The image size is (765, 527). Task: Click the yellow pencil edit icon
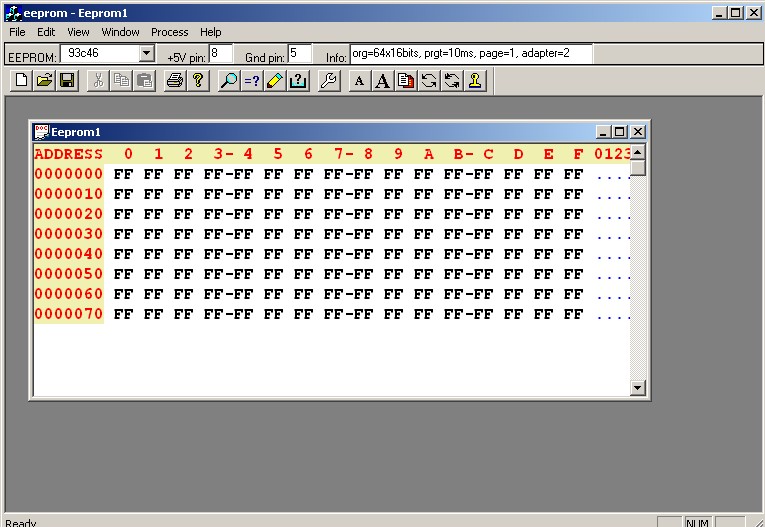tap(275, 81)
